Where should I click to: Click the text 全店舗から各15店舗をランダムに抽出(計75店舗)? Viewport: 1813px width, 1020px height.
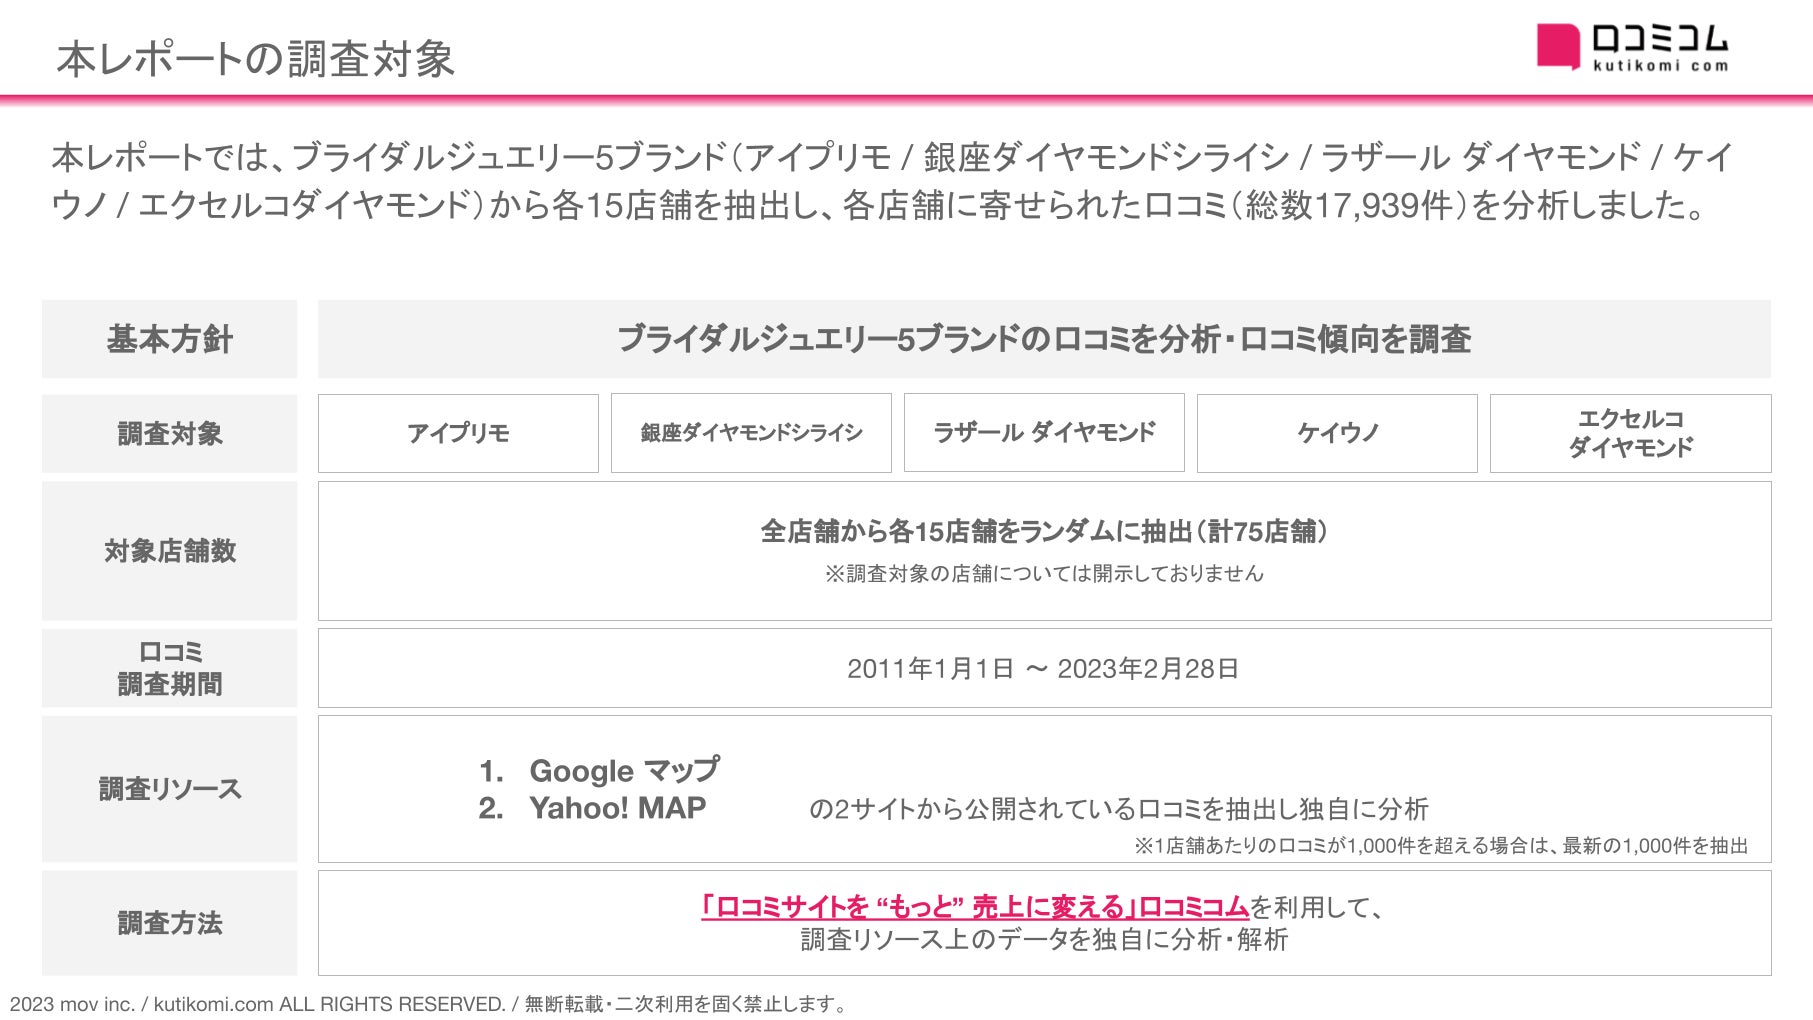(1044, 531)
